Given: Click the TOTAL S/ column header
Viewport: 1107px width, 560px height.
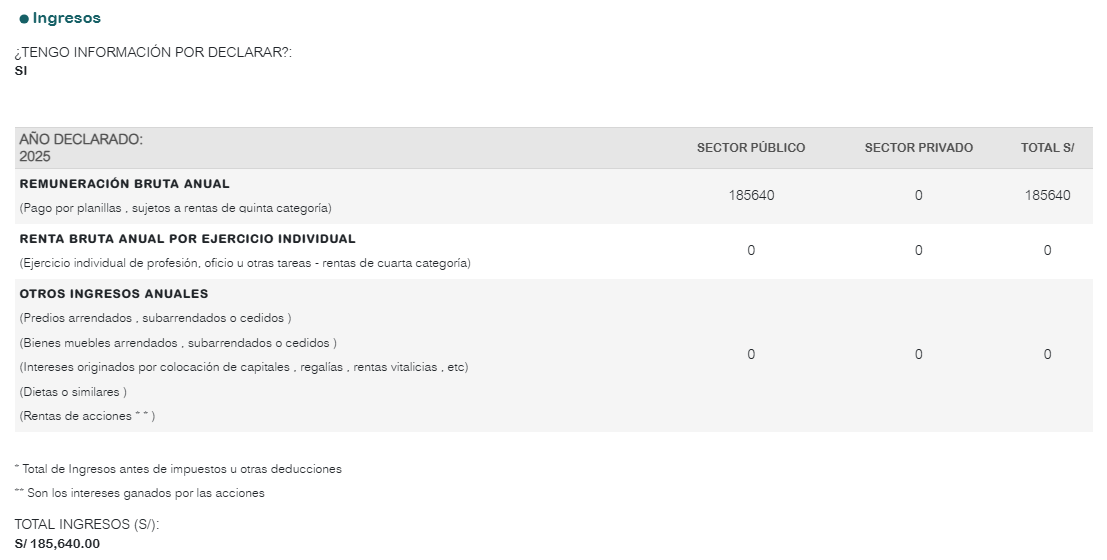Looking at the screenshot, I should click(x=1047, y=148).
